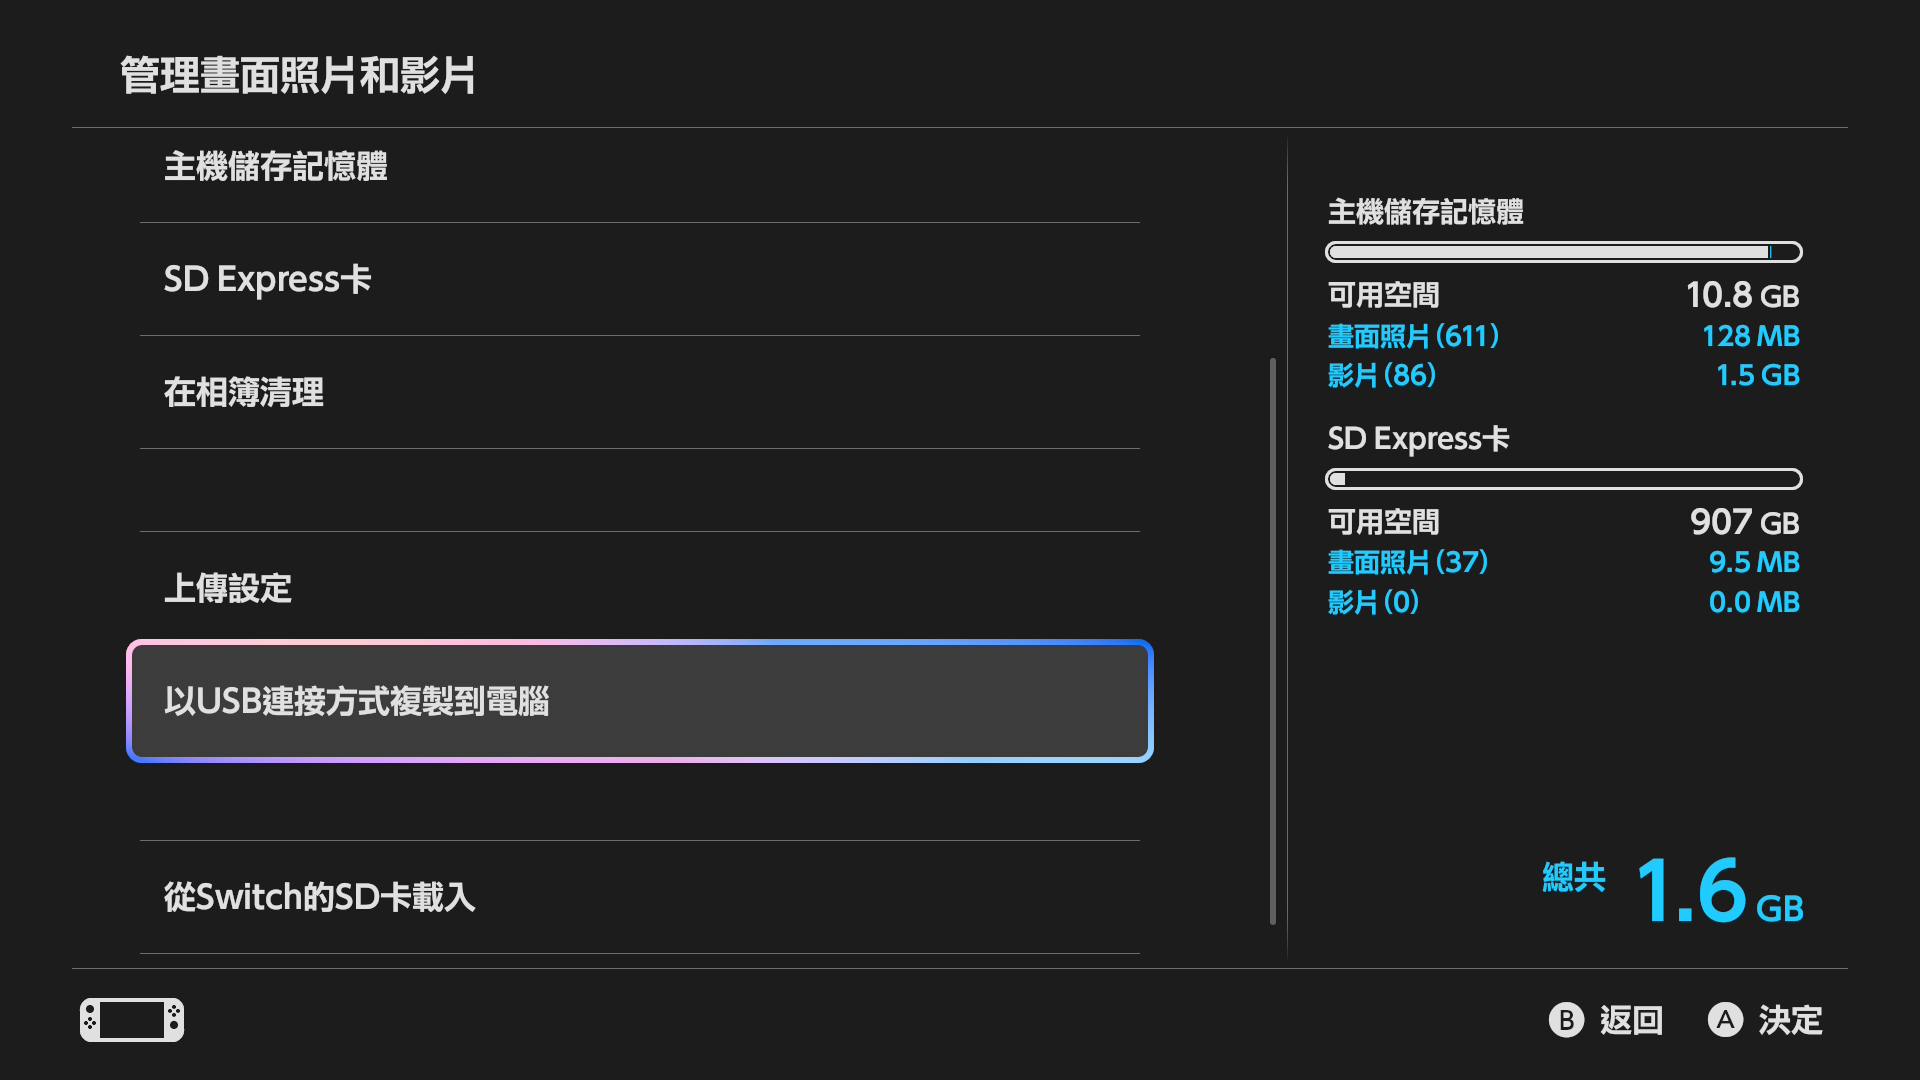Click the system memory usage bar

pos(1563,252)
